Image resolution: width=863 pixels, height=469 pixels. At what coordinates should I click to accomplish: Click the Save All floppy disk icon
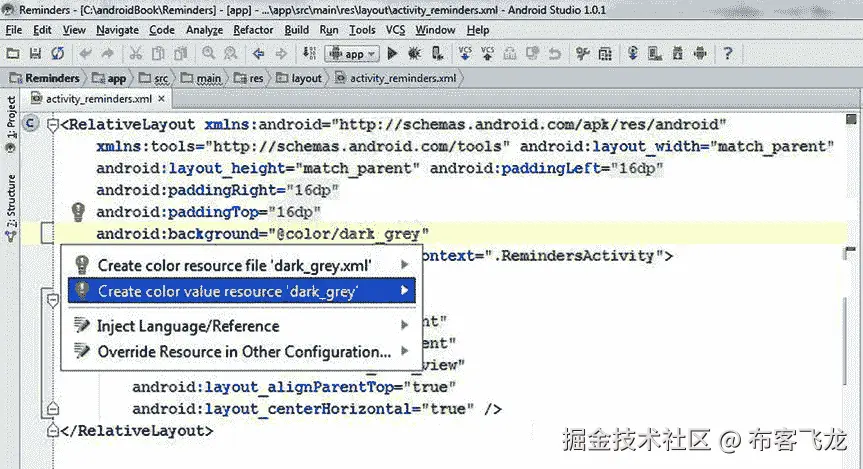click(x=35, y=53)
